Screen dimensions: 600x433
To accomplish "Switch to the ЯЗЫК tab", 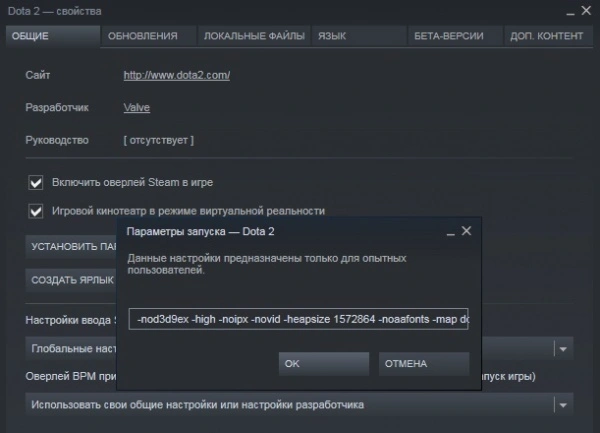I will (x=359, y=36).
